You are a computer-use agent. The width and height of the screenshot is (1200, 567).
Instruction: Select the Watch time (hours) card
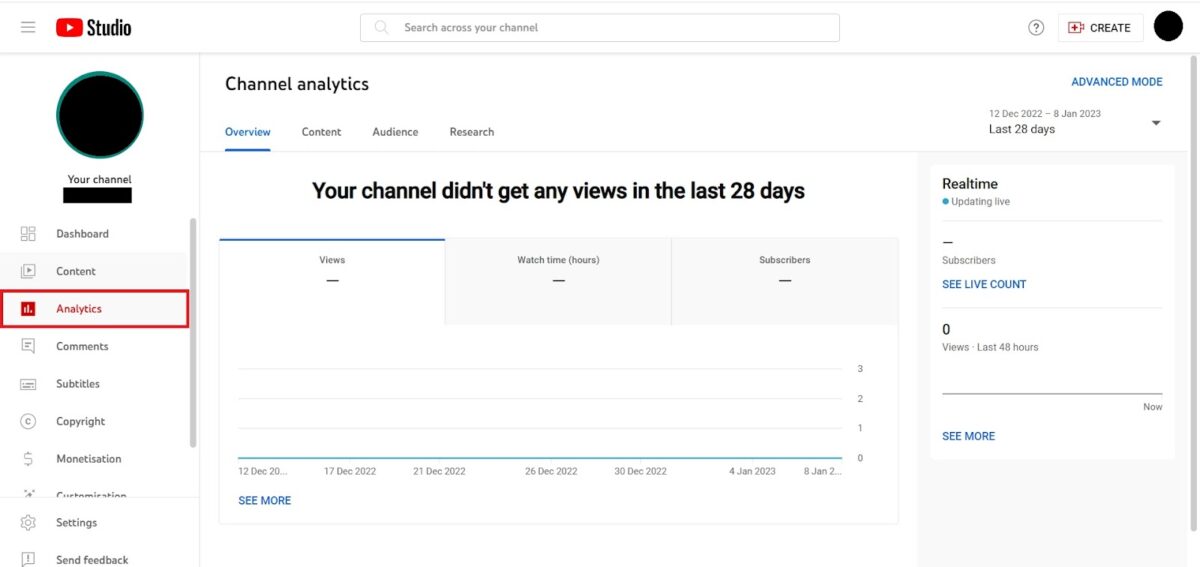[558, 281]
